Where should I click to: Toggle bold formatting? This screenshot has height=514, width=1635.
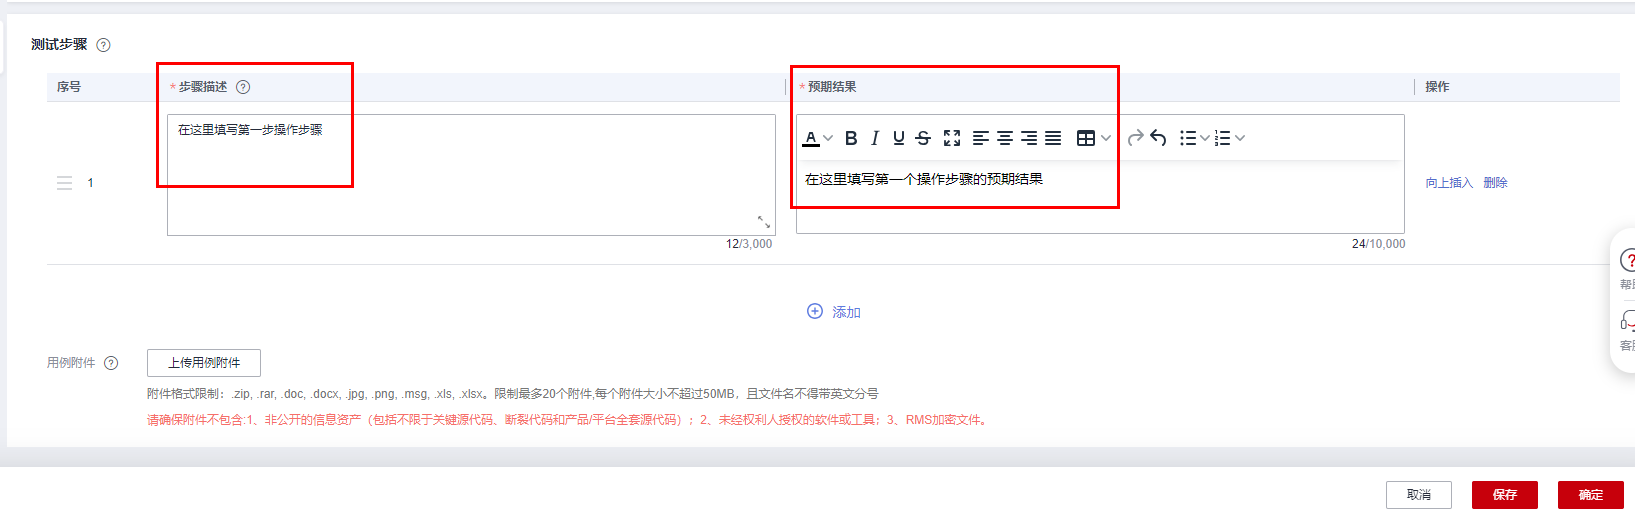(x=851, y=138)
